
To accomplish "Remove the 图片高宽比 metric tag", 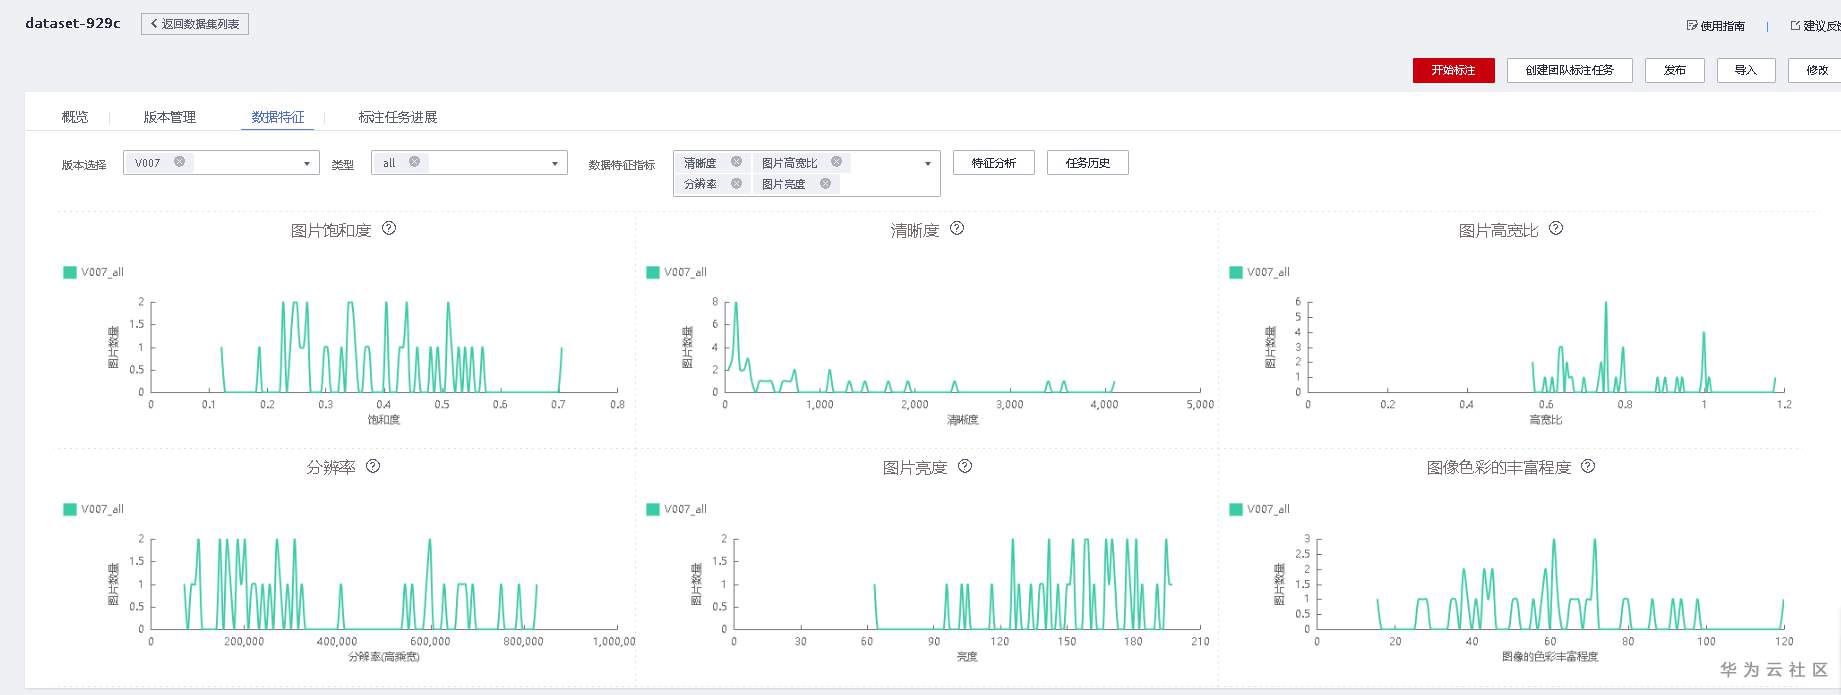I will pos(836,162).
